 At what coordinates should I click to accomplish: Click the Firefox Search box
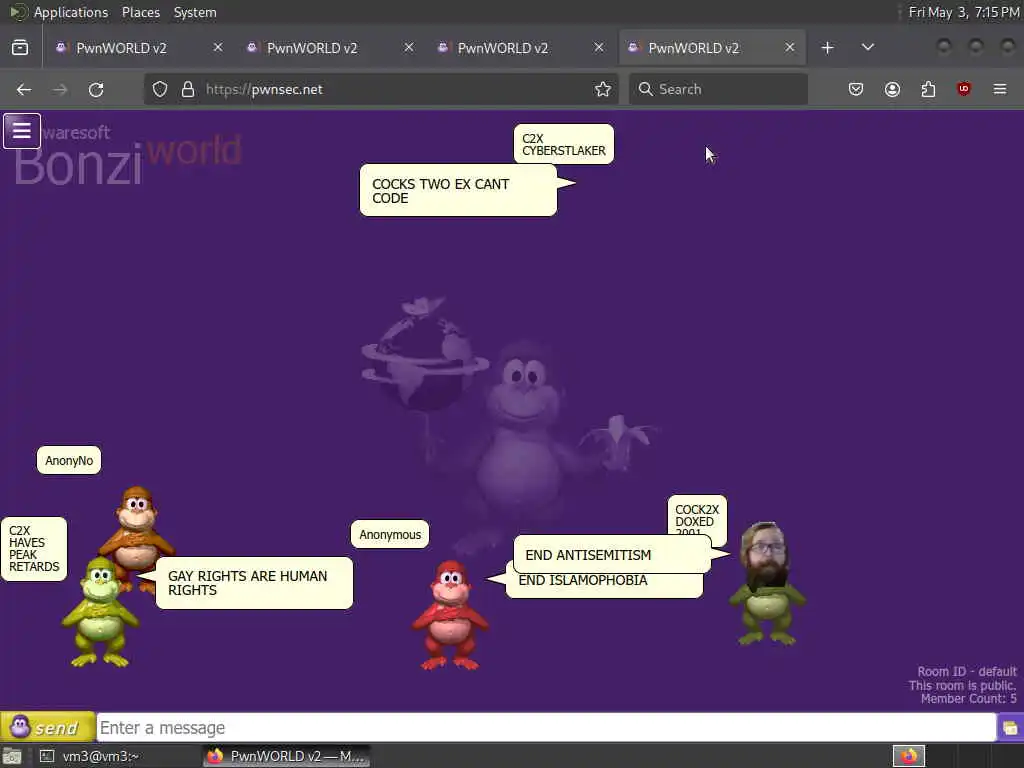click(718, 89)
